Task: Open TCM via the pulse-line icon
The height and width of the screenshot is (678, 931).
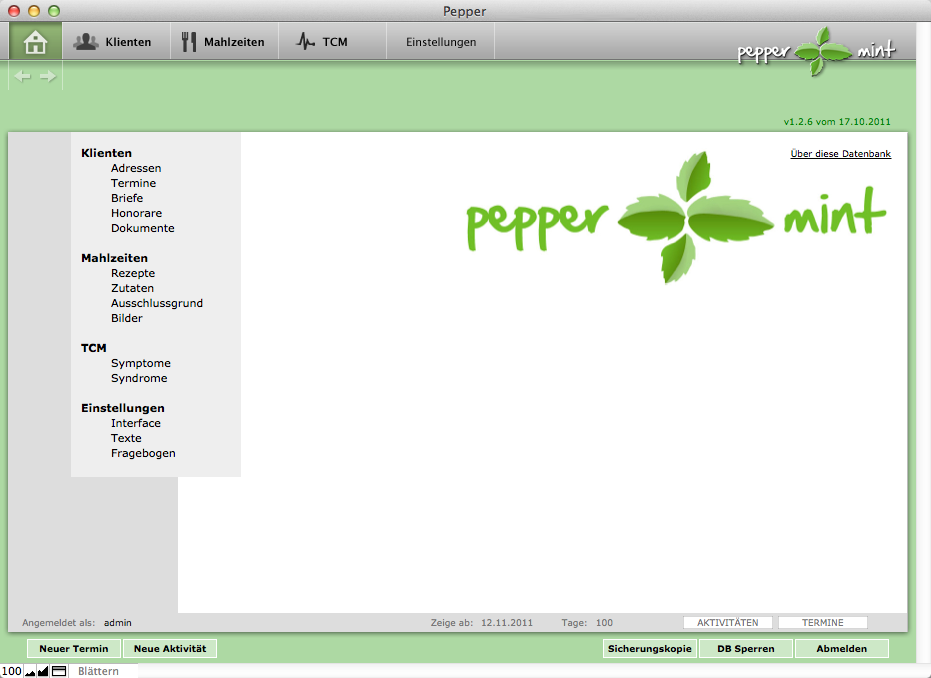Action: pos(306,42)
